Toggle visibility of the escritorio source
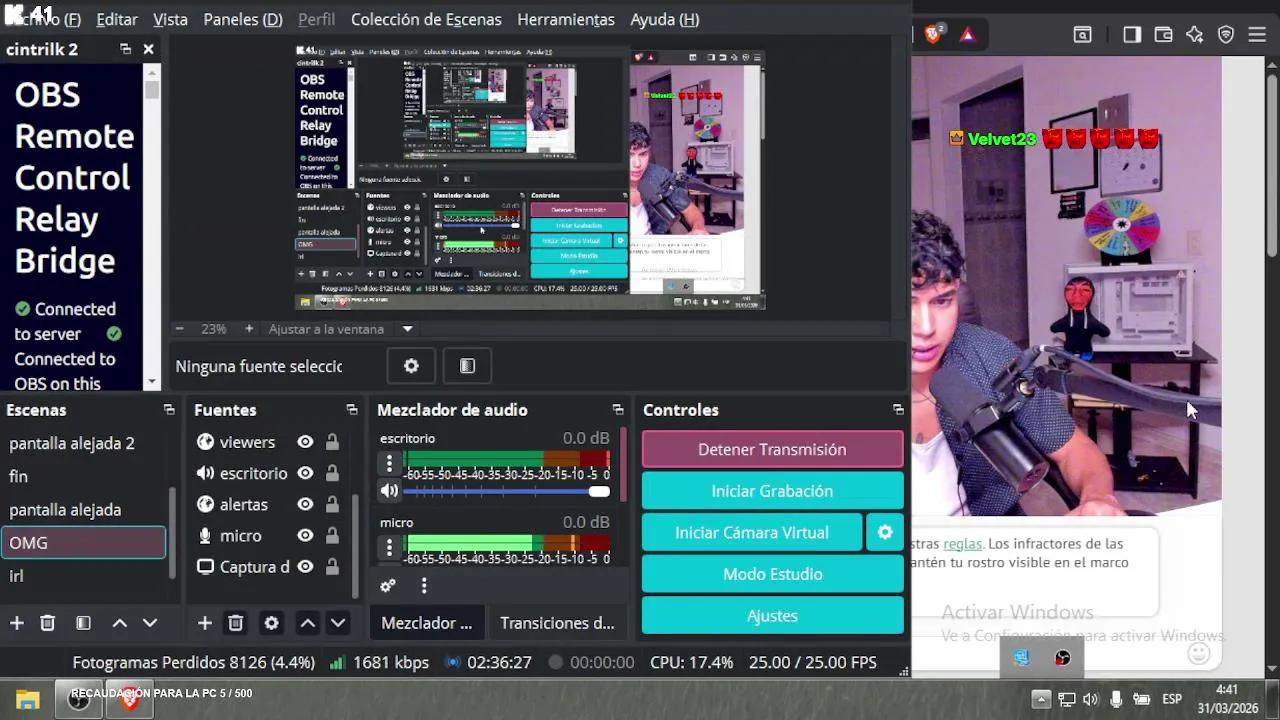Screen dimensions: 1280x720 click(x=305, y=473)
